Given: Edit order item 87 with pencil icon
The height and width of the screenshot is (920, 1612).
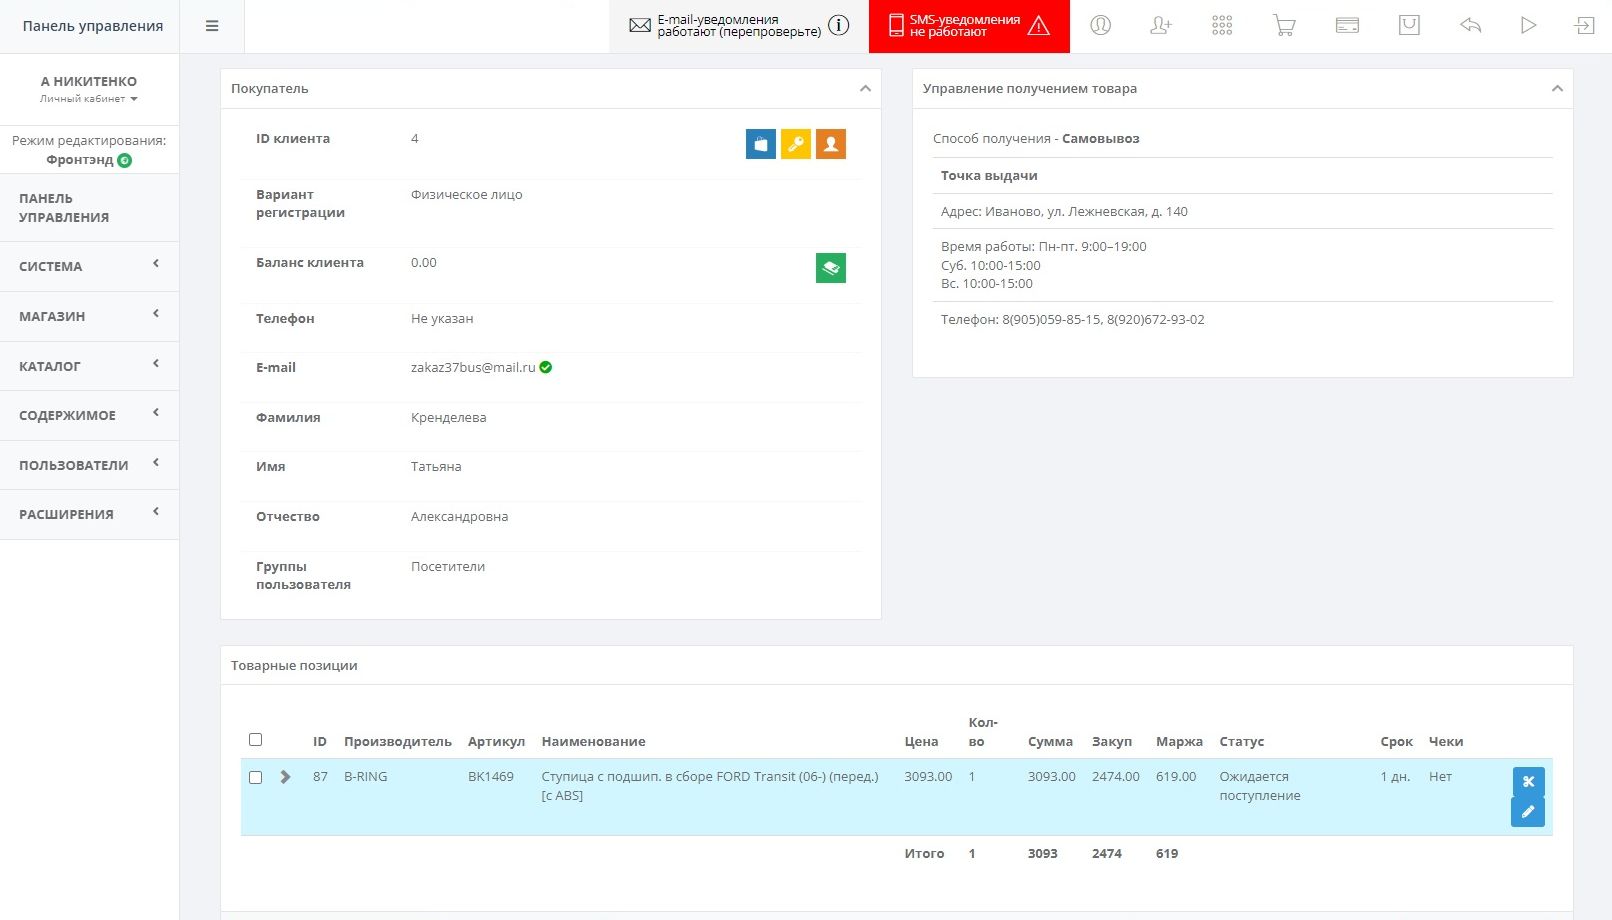Looking at the screenshot, I should point(1527,812).
